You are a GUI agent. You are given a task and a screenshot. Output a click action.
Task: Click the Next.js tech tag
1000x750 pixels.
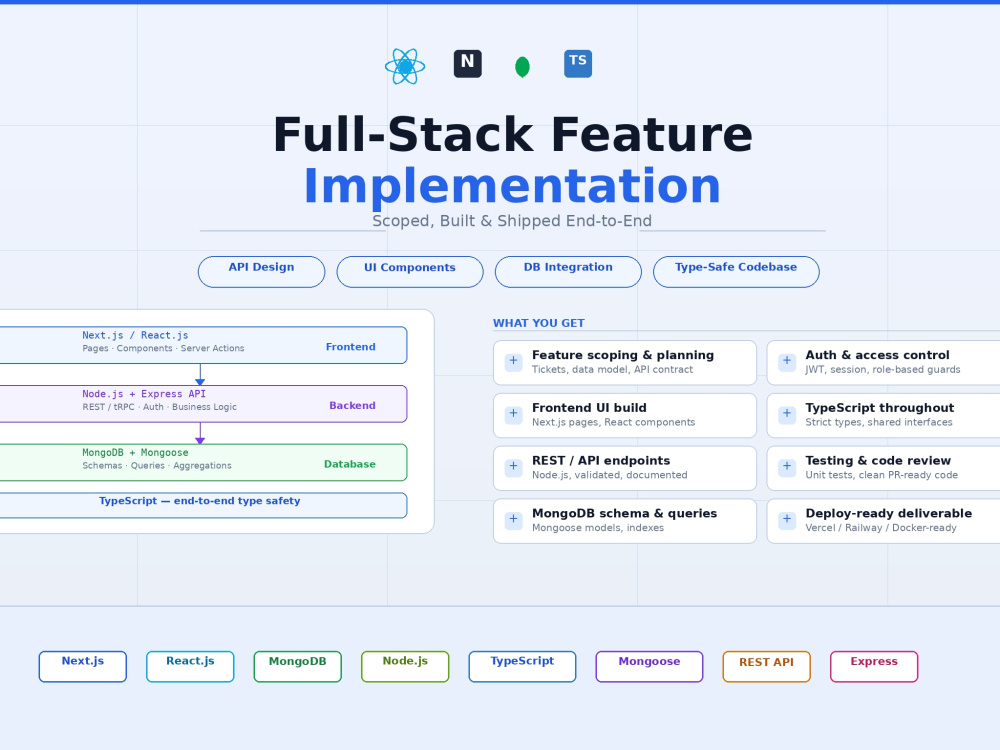[x=83, y=666]
